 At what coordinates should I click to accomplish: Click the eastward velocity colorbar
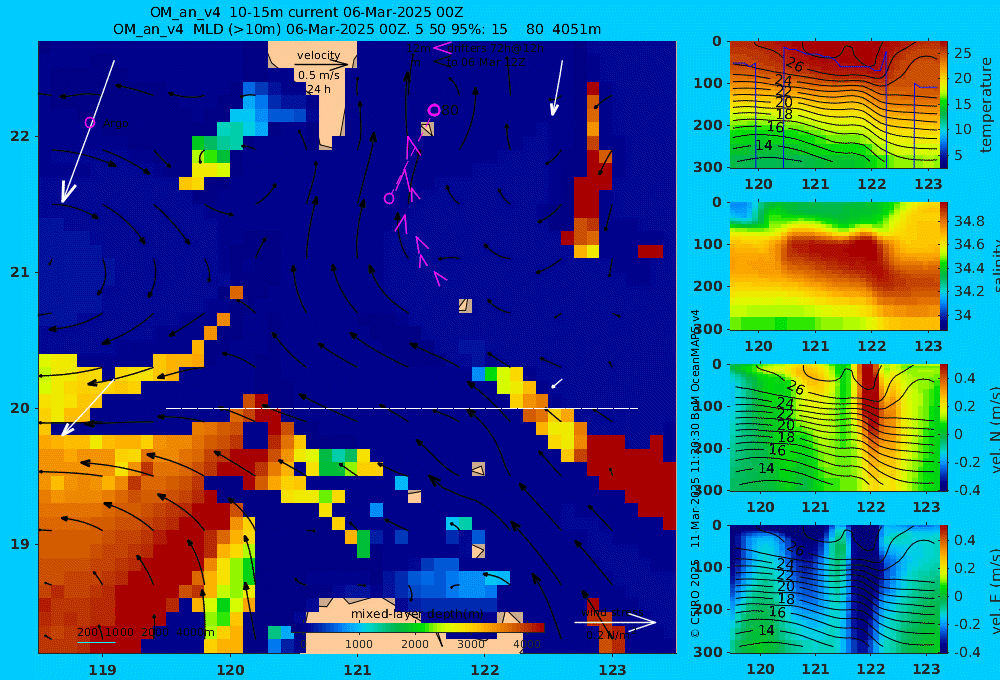945,589
